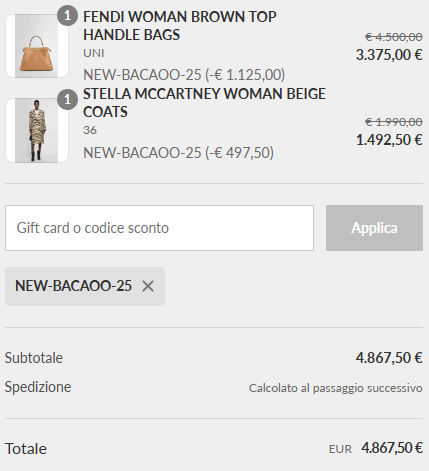The width and height of the screenshot is (429, 471).
Task: Select the Stella McCartney Woman Beige Coats title
Action: [204, 103]
